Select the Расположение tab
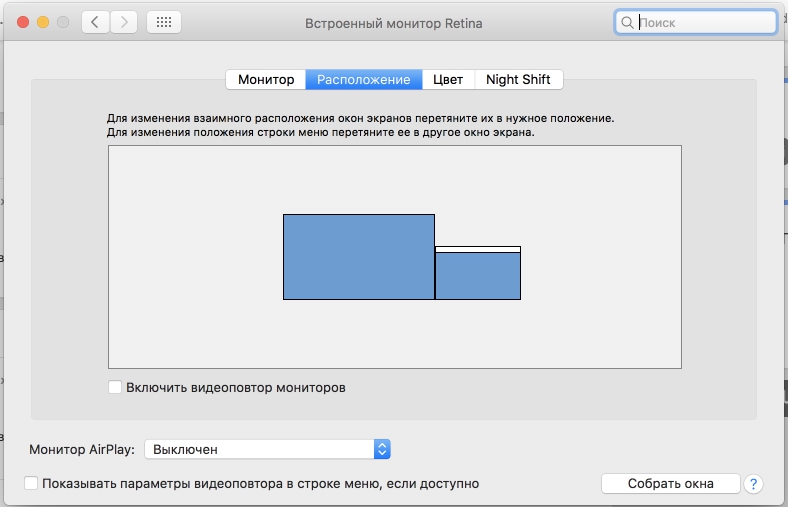 [363, 80]
